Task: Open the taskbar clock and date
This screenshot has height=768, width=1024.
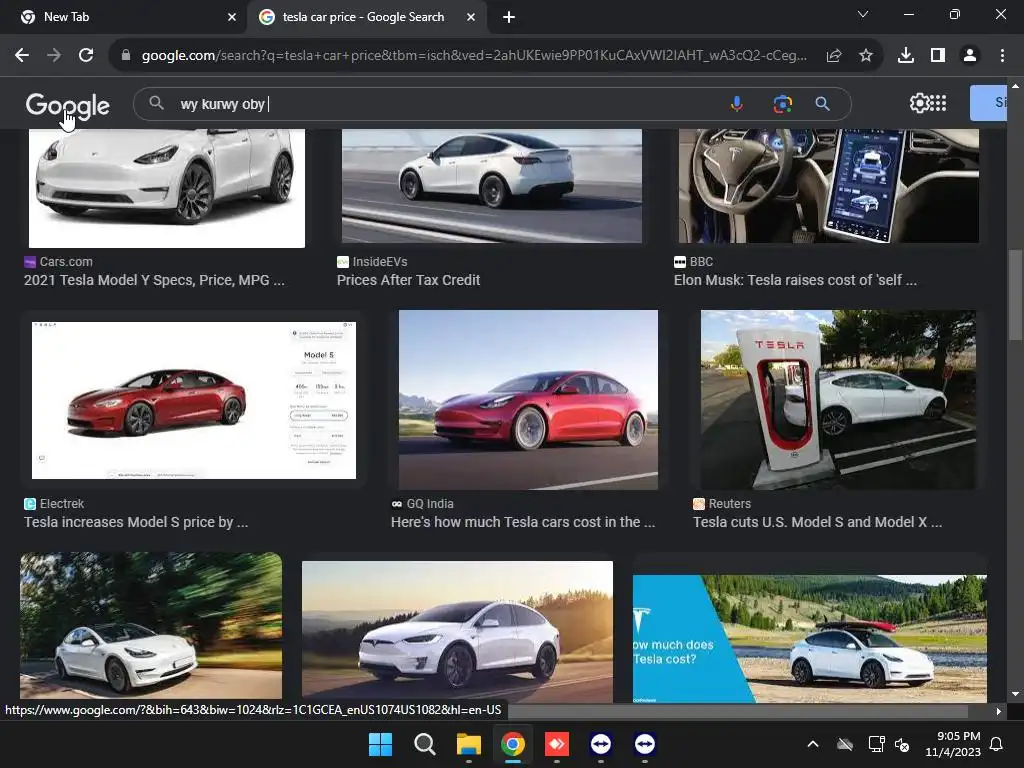Action: pyautogui.click(x=953, y=744)
